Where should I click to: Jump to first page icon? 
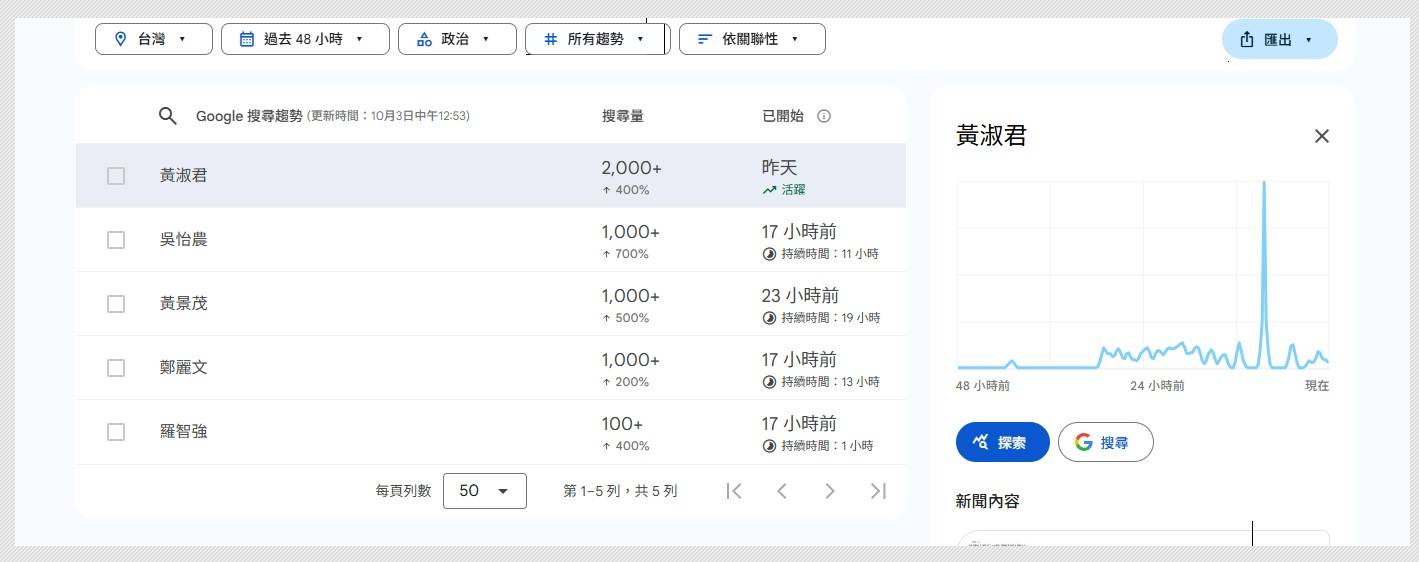click(x=734, y=491)
